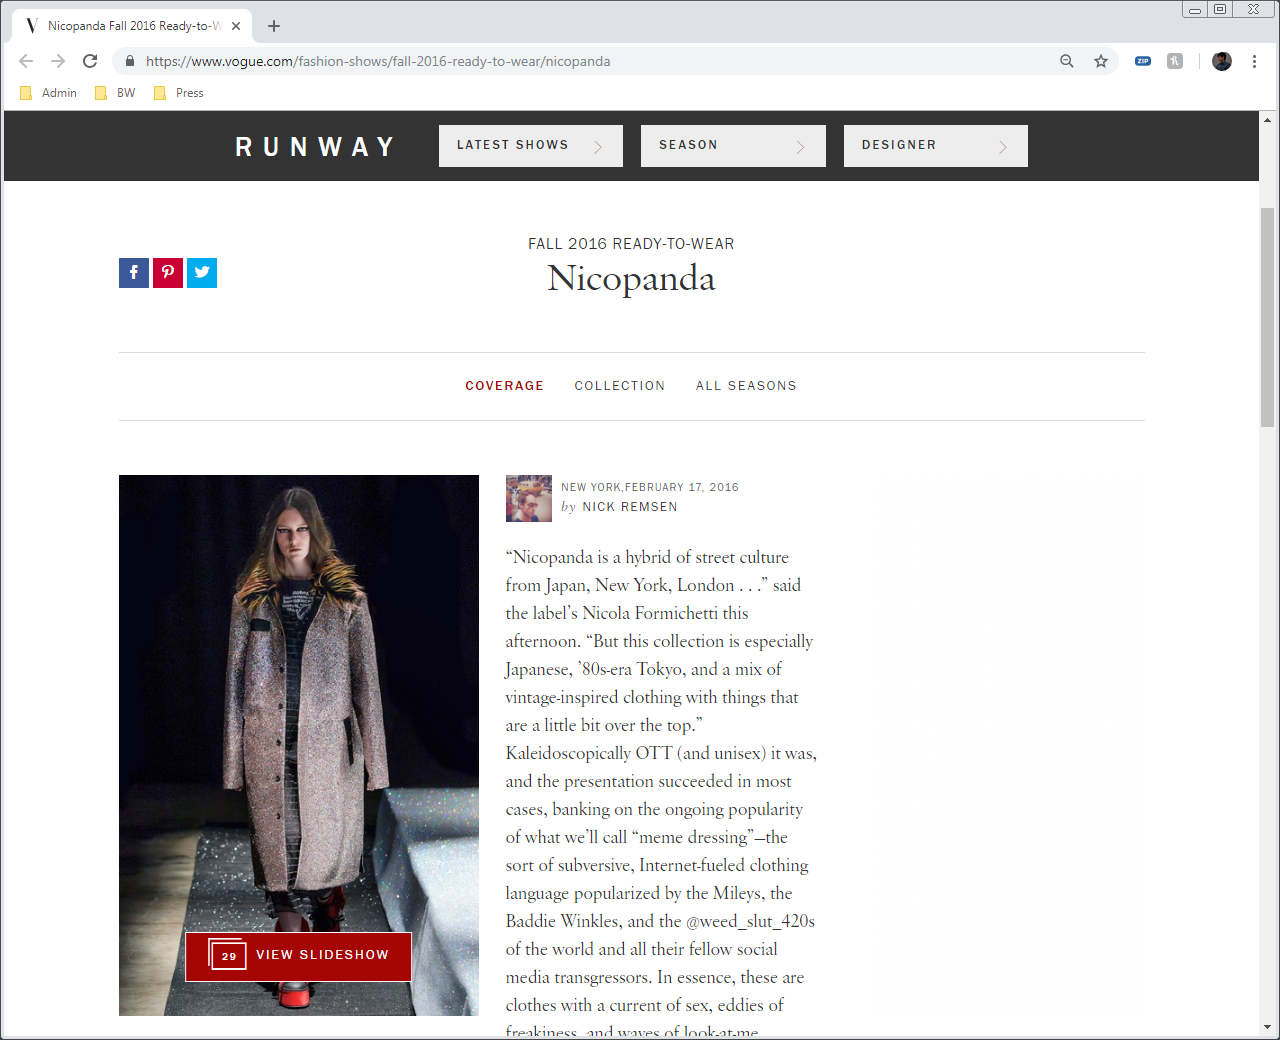Expand the LATEST SHOWS menu

pyautogui.click(x=530, y=145)
